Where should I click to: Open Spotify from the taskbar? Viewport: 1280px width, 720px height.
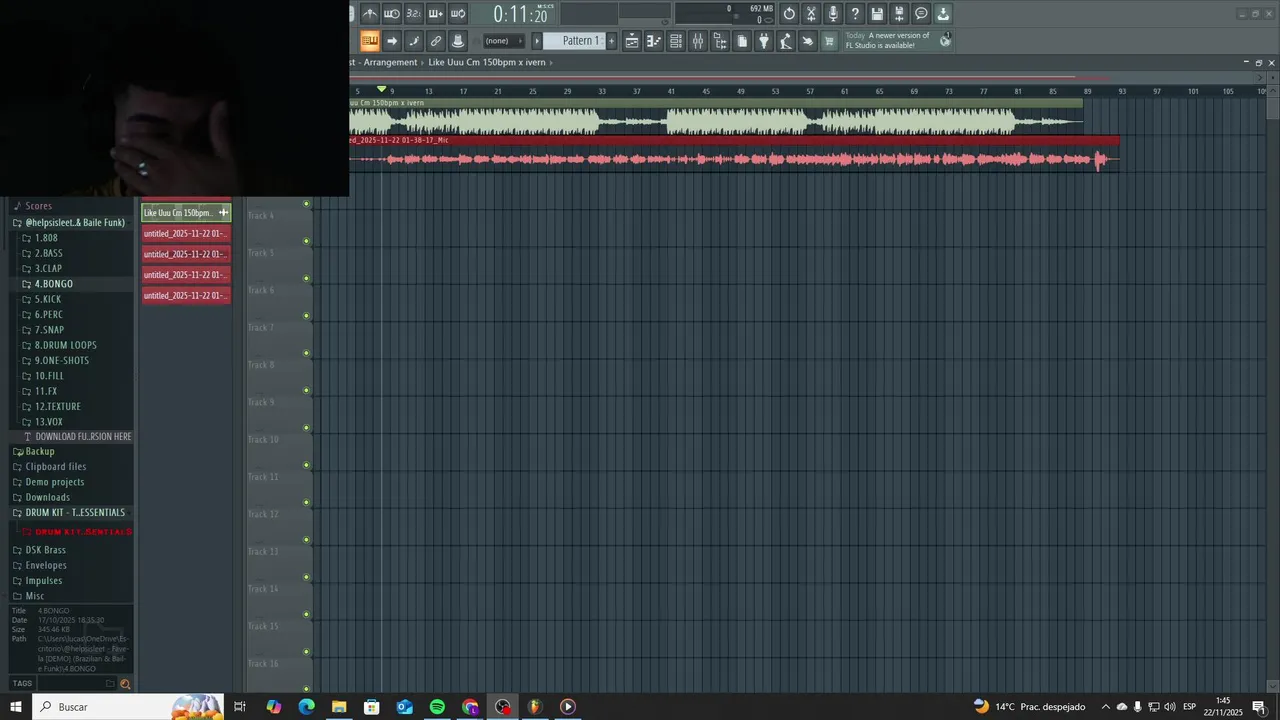pos(437,707)
